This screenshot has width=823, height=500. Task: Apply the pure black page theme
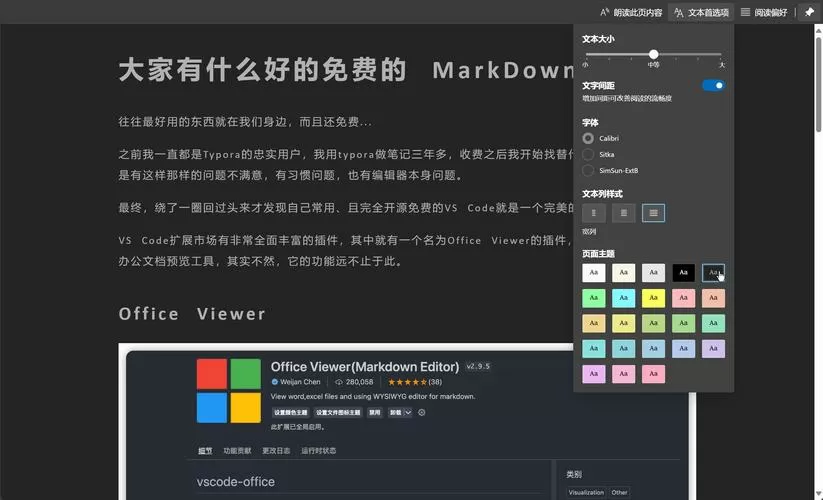point(683,273)
